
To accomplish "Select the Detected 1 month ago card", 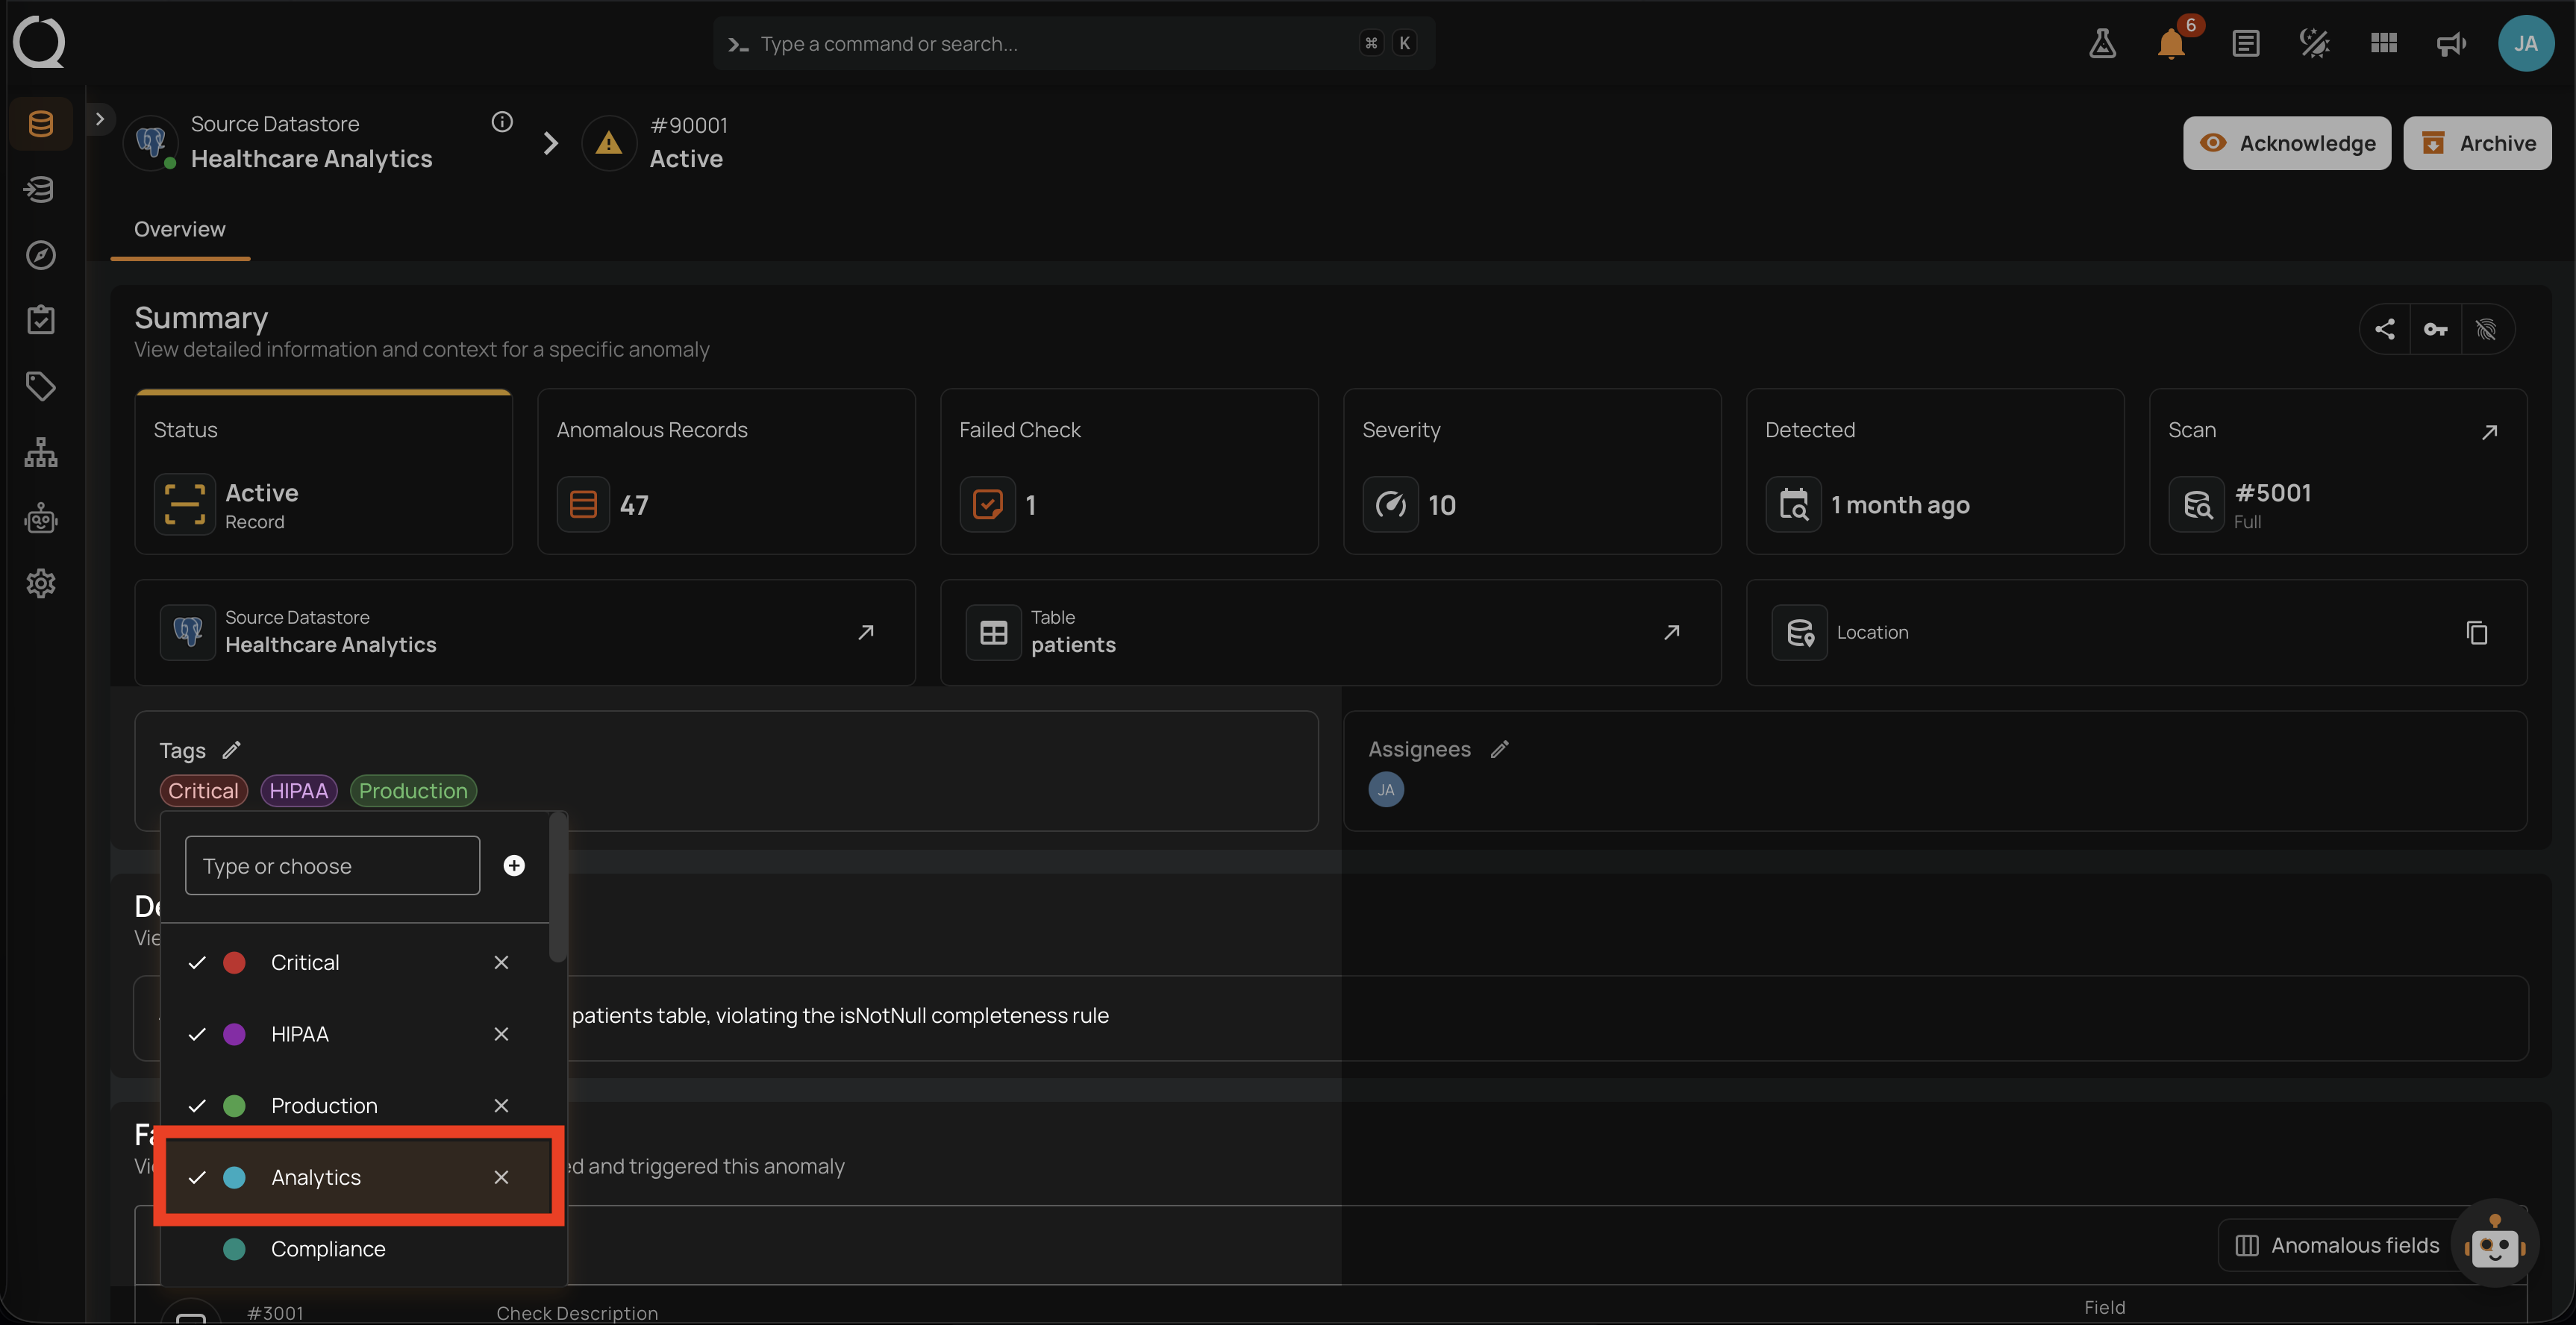I will coord(1935,472).
